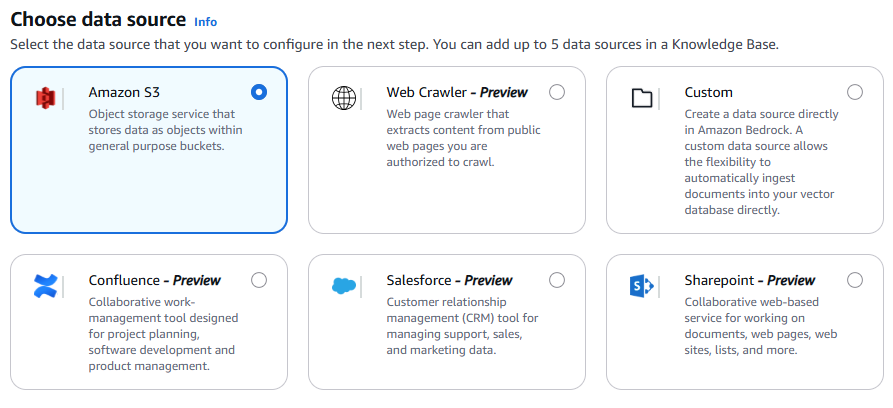Click the Sharepoint - Preview card title
893x408 pixels.
750,280
